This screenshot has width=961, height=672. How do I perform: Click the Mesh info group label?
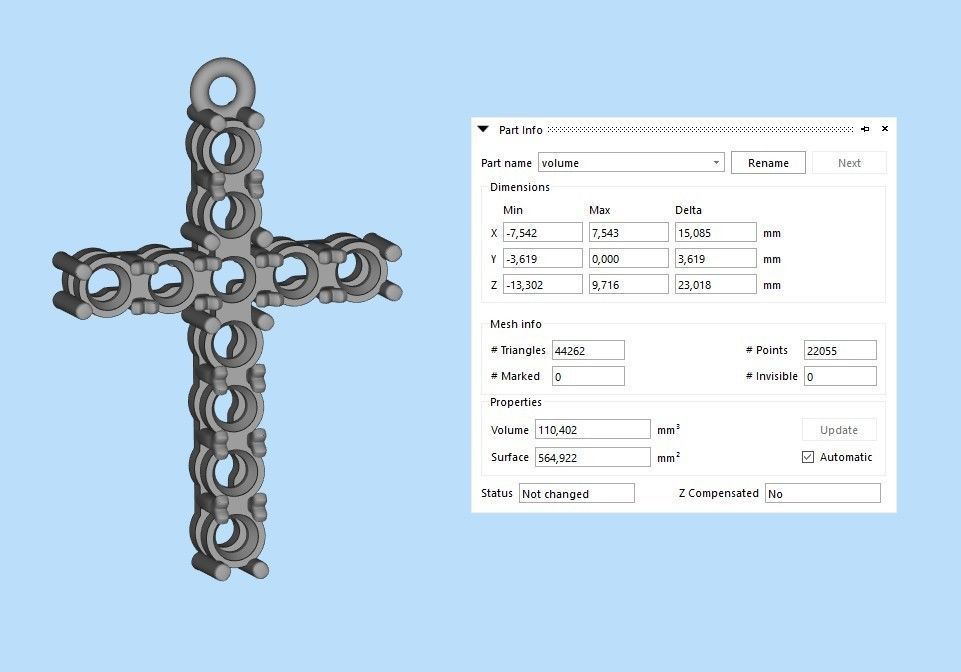point(515,324)
